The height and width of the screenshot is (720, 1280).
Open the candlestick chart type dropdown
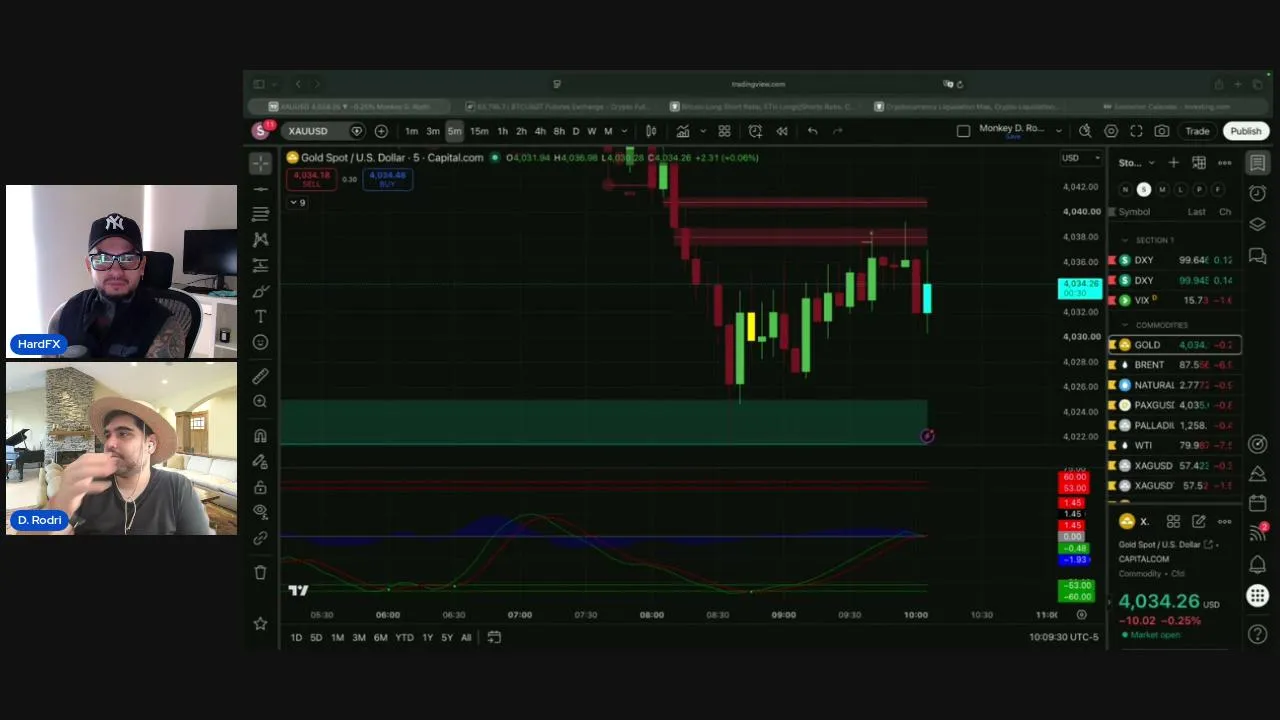click(x=651, y=131)
